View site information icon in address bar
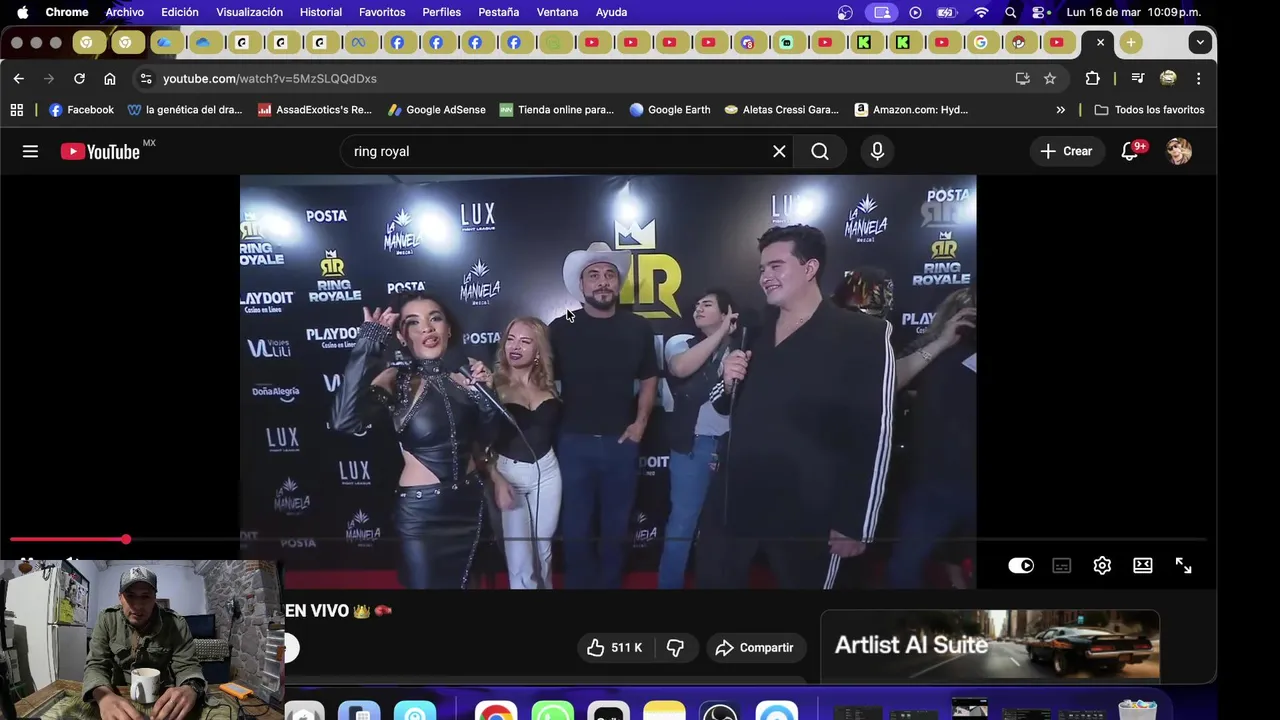 (146, 78)
